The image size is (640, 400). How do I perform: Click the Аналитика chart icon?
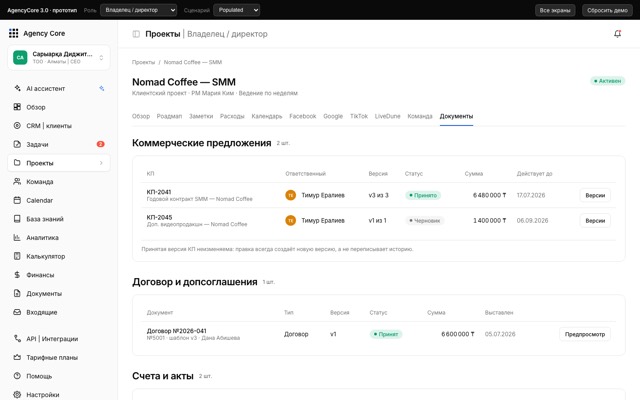[17, 238]
